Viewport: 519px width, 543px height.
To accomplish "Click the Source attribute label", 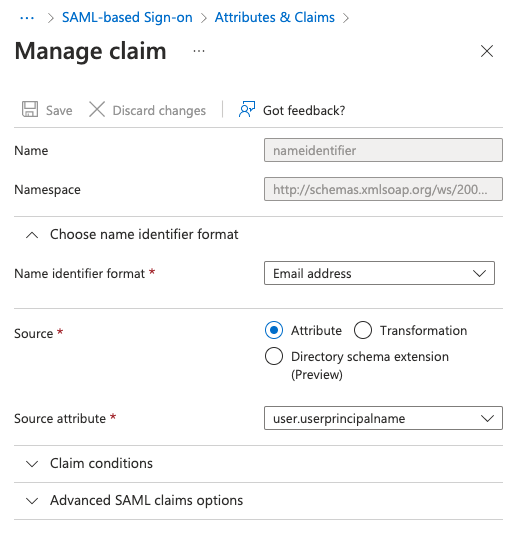I will click(x=60, y=418).
